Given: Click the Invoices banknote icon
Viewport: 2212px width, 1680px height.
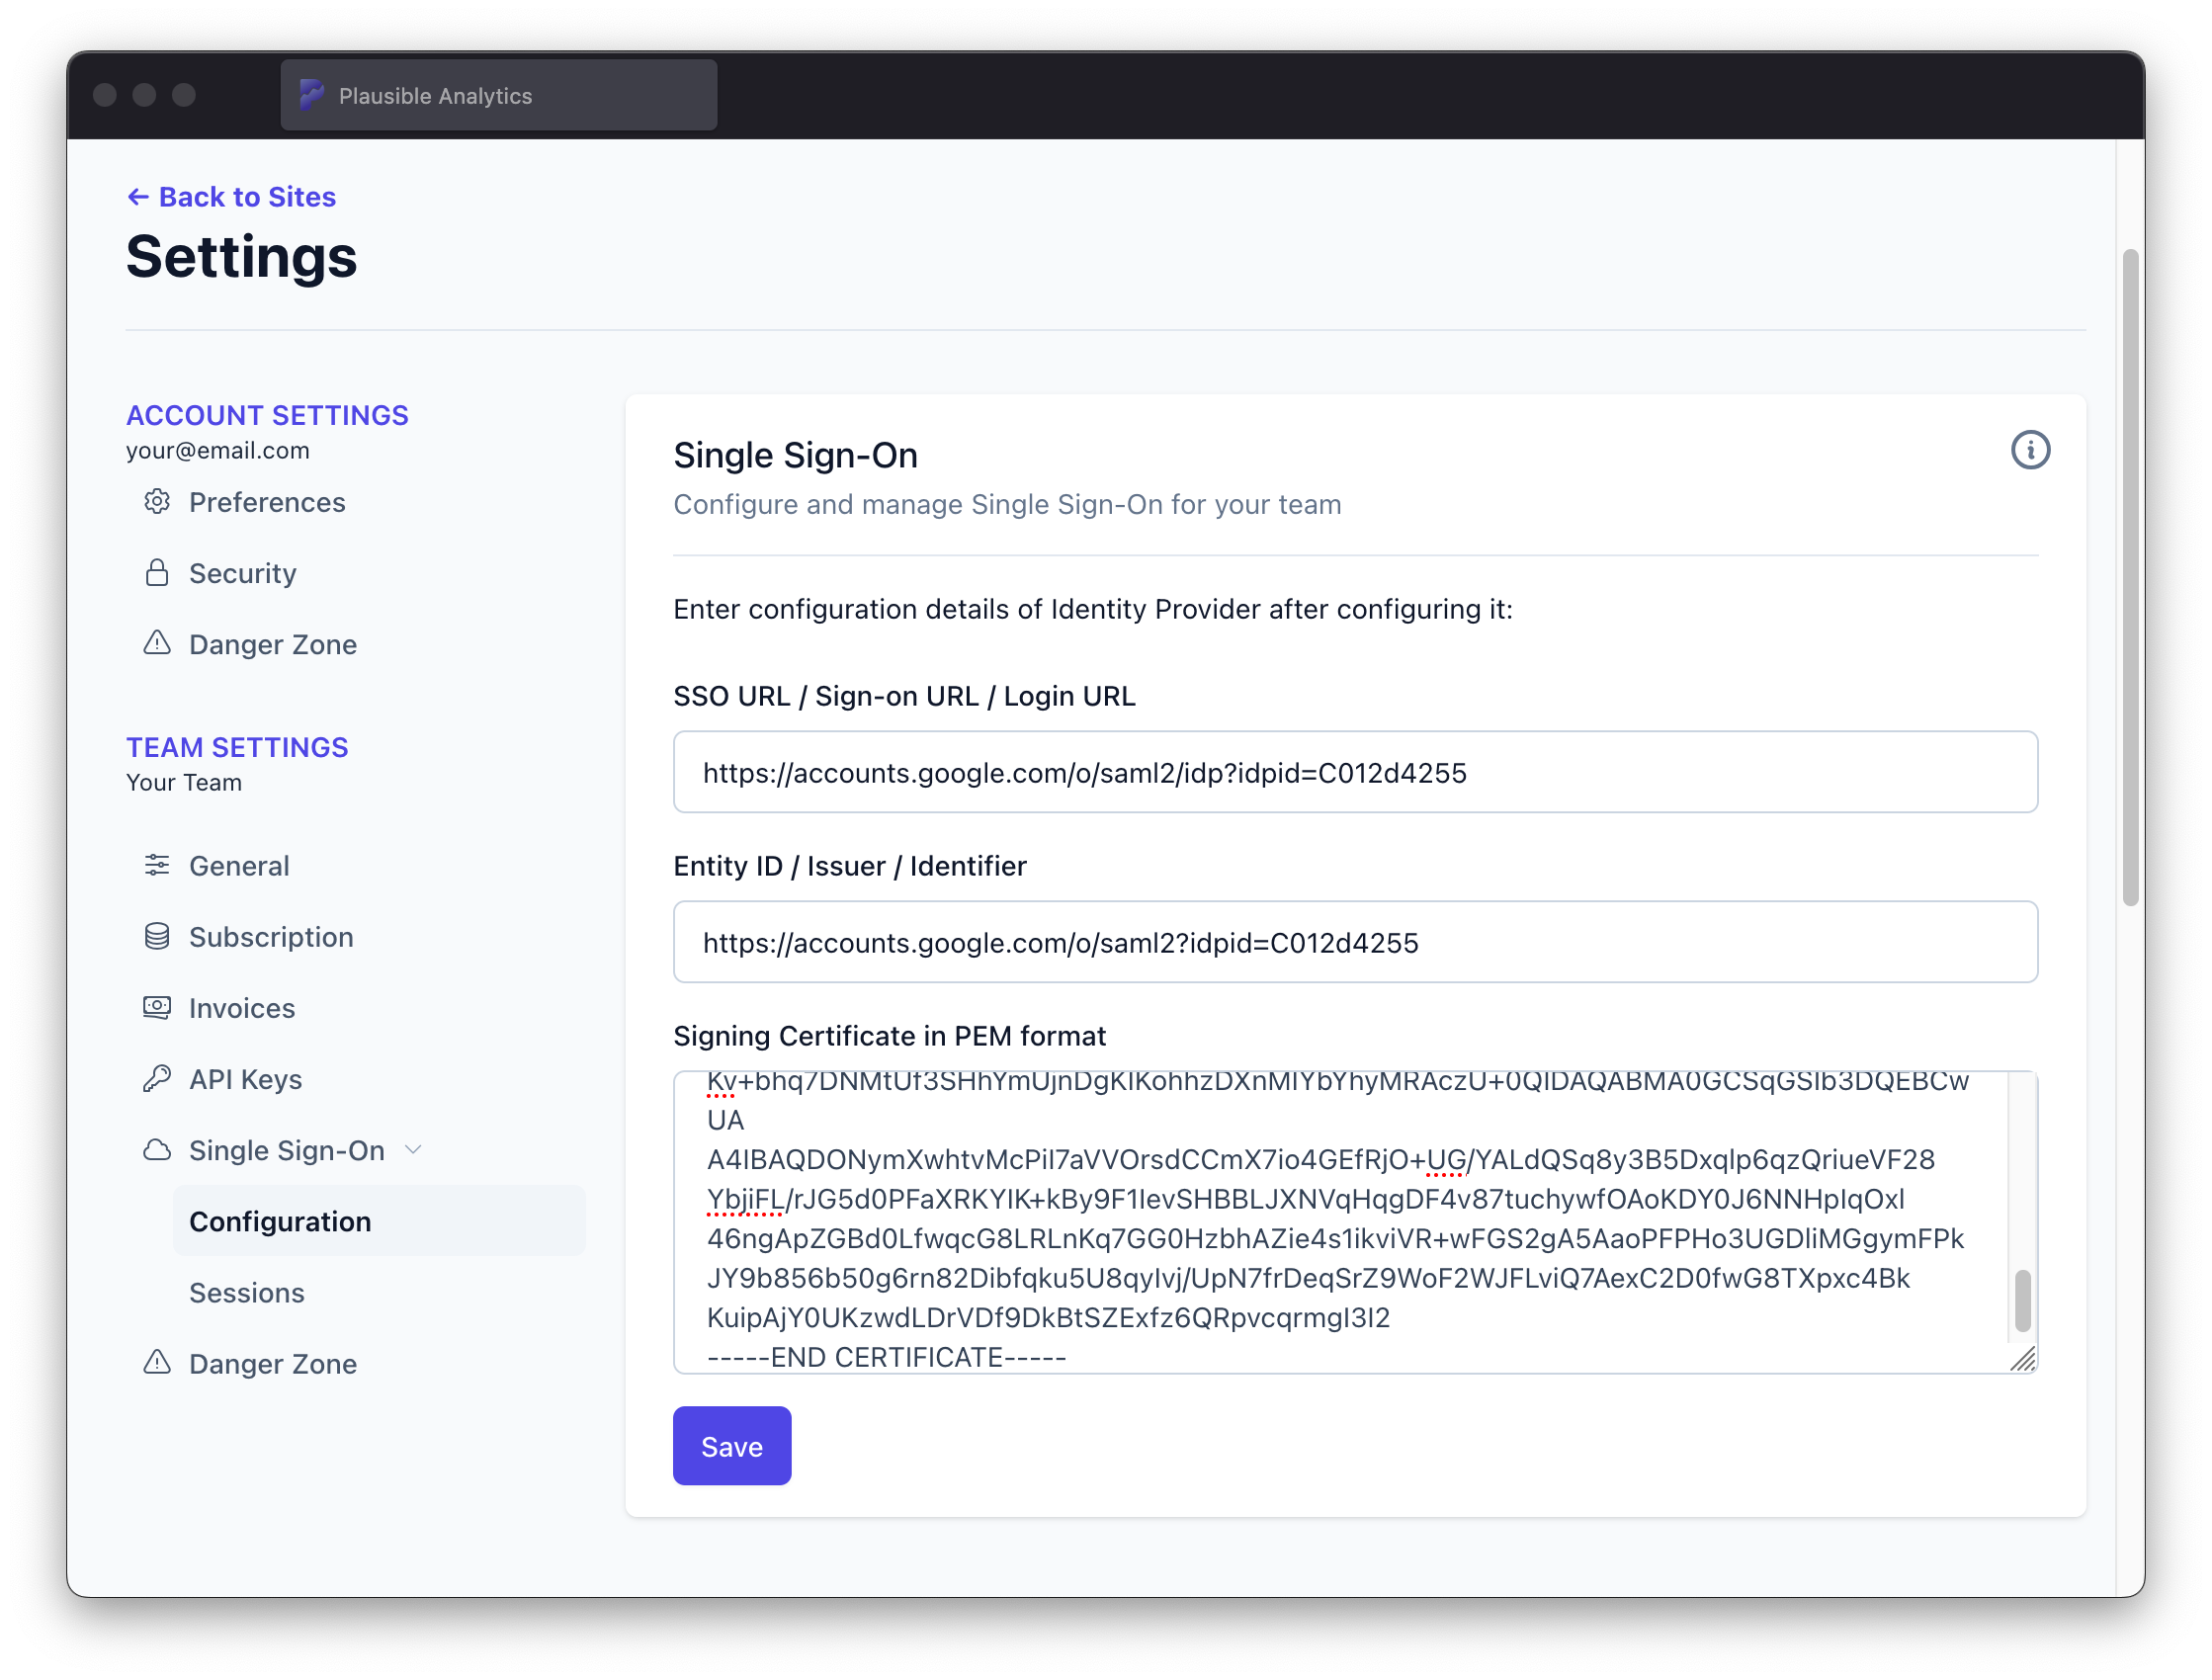Looking at the screenshot, I should point(157,1007).
